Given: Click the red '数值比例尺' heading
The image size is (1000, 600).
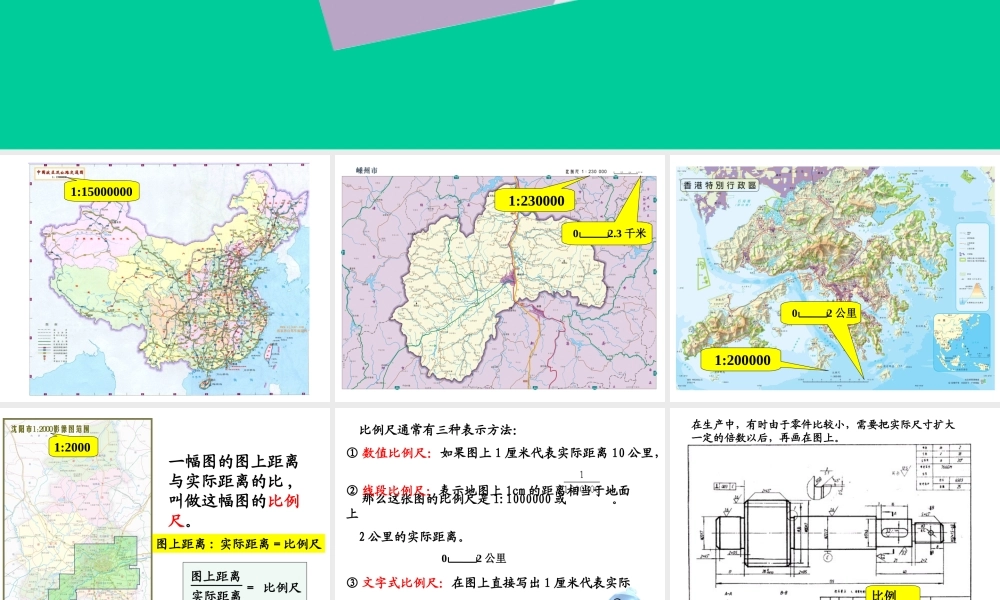Looking at the screenshot, I should [397, 453].
